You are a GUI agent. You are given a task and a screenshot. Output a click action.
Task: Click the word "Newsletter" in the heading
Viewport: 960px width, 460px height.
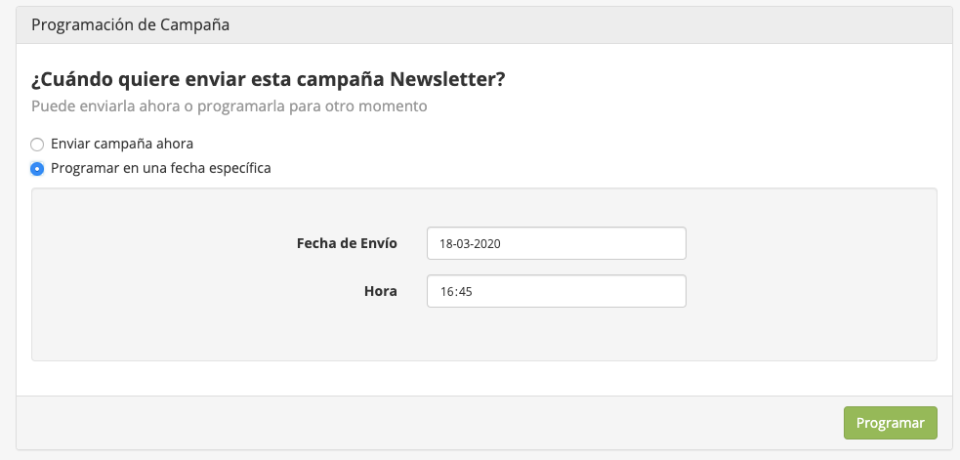448,79
